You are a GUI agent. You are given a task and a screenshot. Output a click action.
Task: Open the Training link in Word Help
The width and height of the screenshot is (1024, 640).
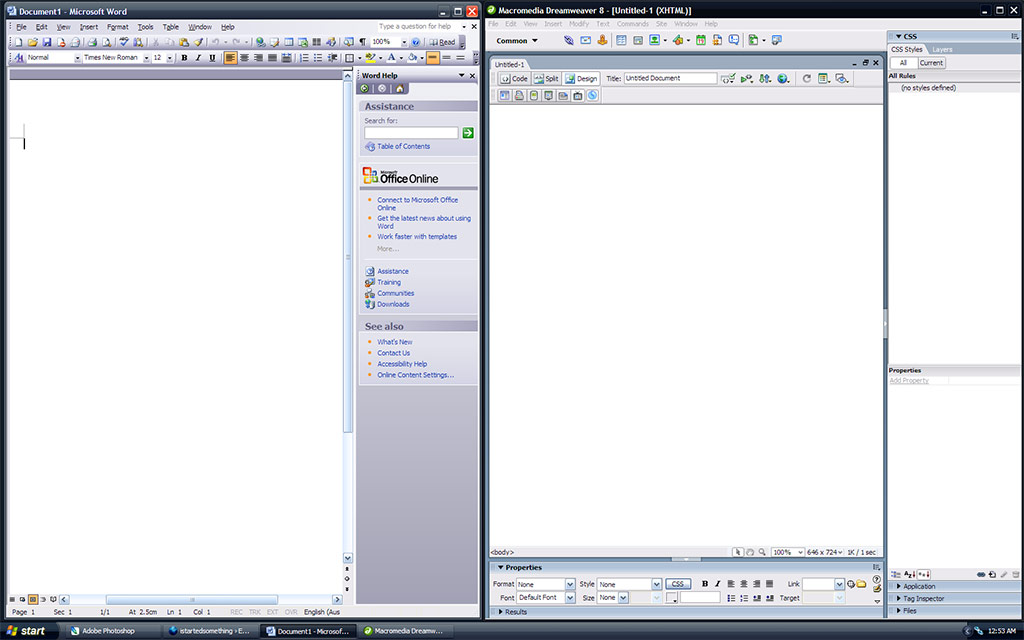tap(389, 282)
